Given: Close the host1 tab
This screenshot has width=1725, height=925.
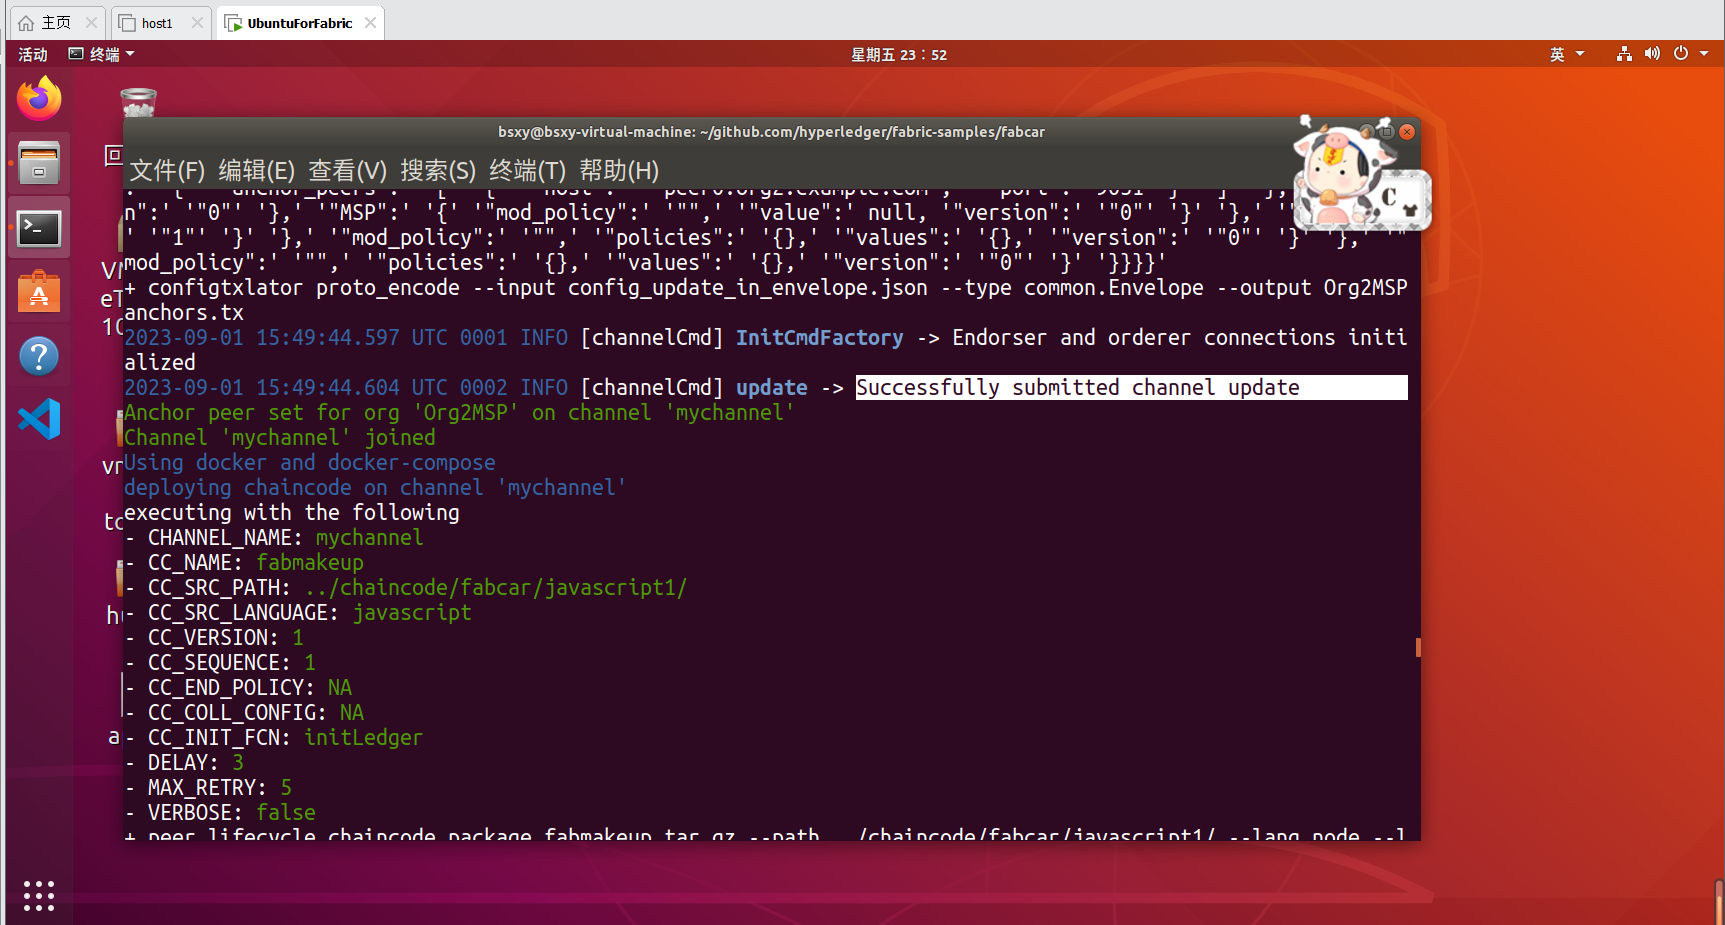Looking at the screenshot, I should click(197, 23).
